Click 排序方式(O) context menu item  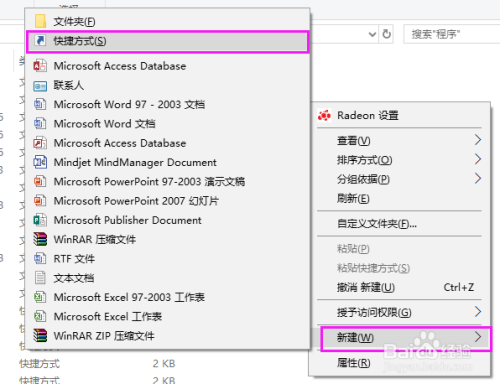click(x=400, y=160)
